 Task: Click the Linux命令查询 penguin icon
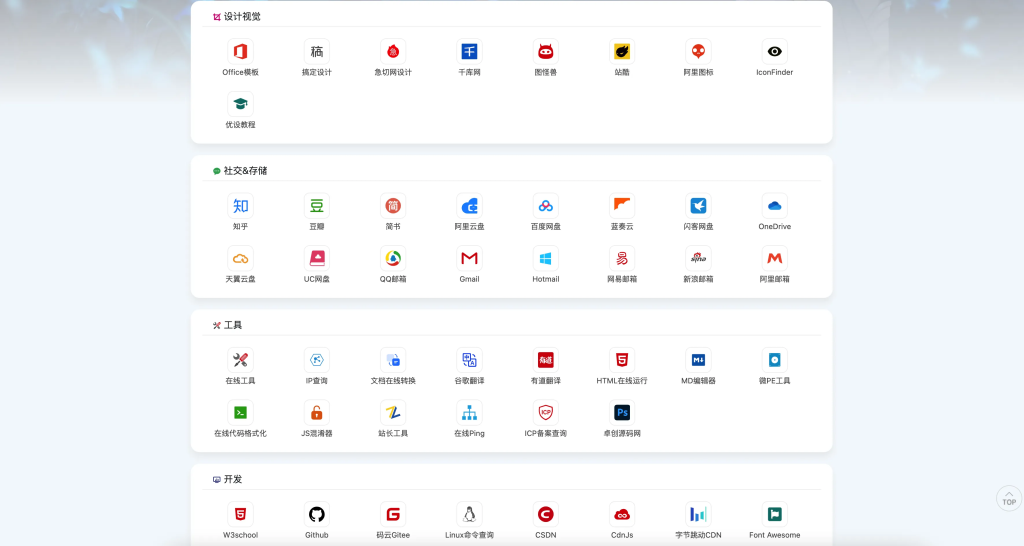coord(470,514)
